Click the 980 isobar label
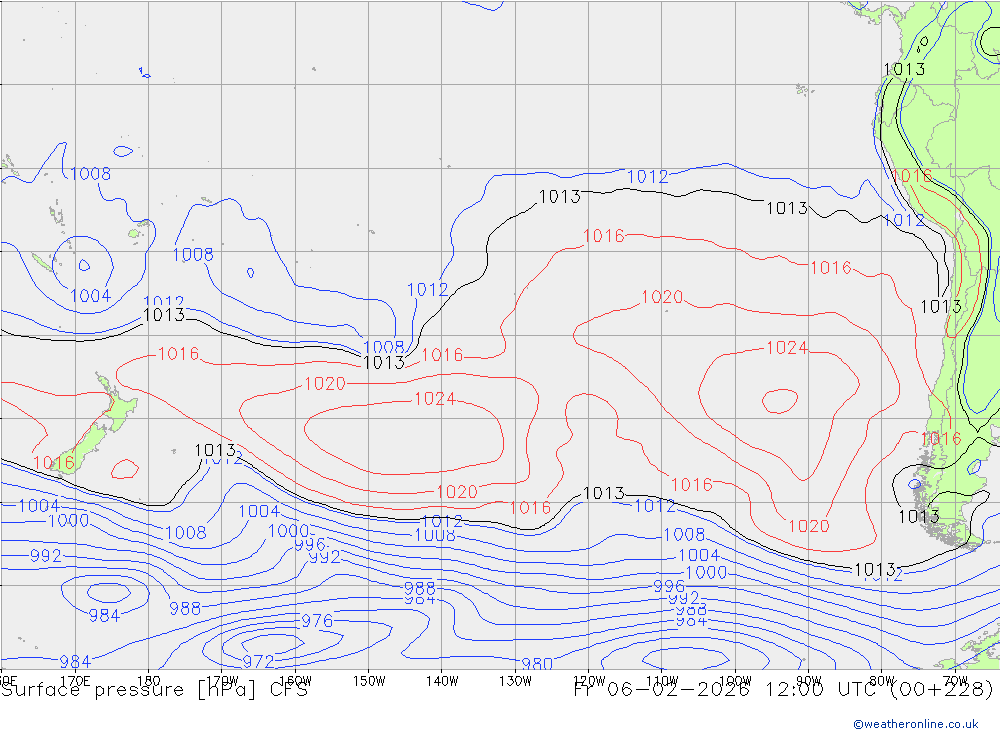The width and height of the screenshot is (1000, 733). pyautogui.click(x=536, y=663)
